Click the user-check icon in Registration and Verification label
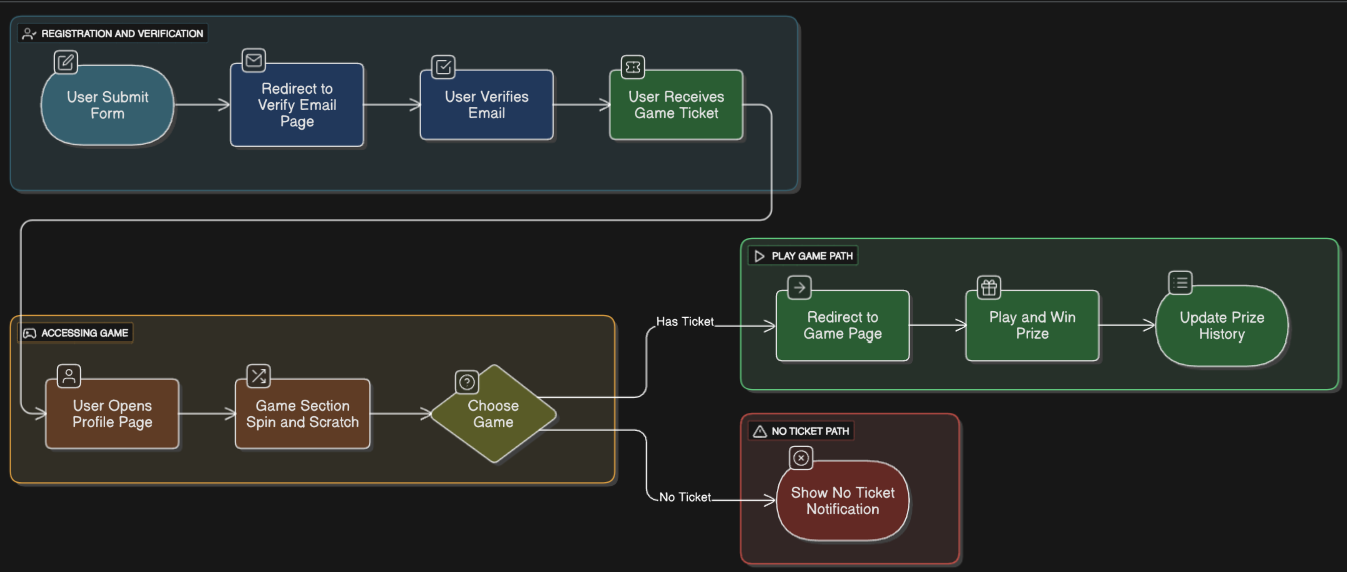Viewport: 1347px width, 572px height. pyautogui.click(x=29, y=33)
